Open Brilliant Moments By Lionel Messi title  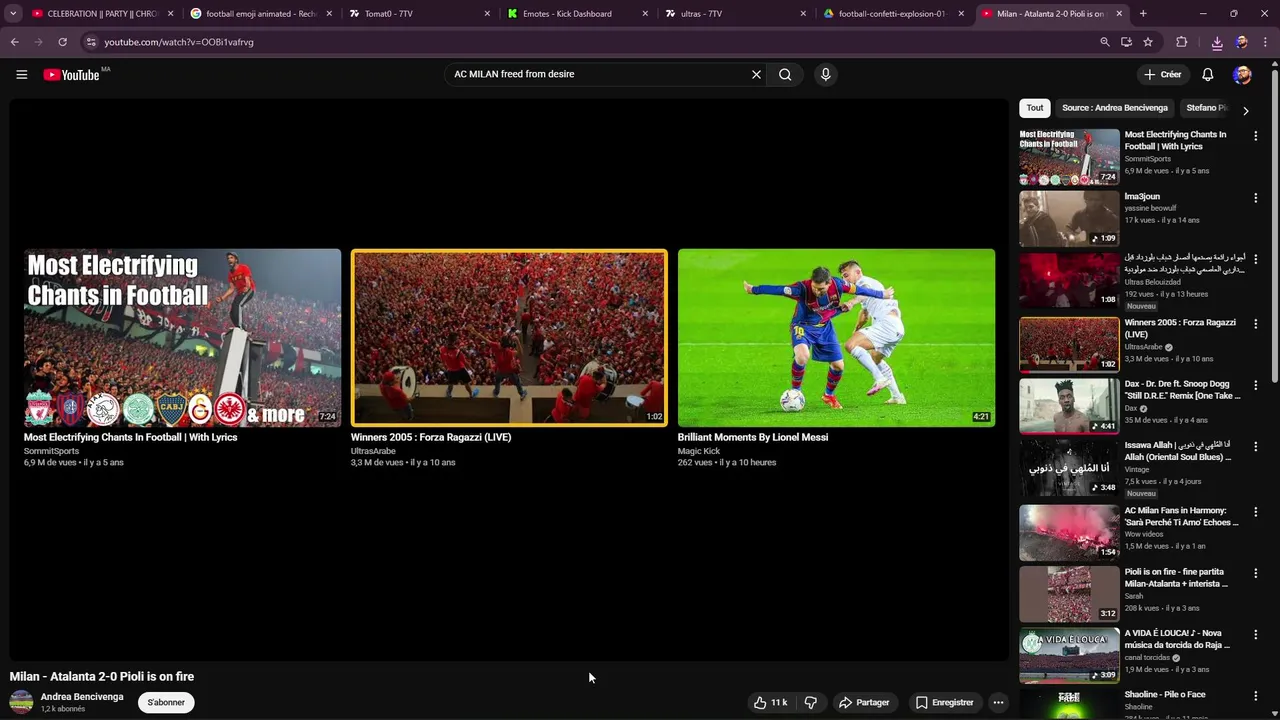(753, 437)
